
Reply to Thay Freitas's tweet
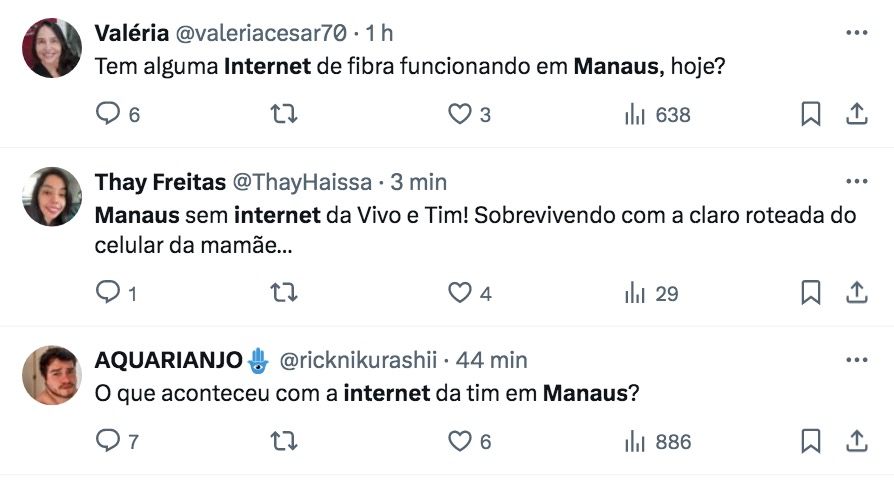pyautogui.click(x=107, y=293)
